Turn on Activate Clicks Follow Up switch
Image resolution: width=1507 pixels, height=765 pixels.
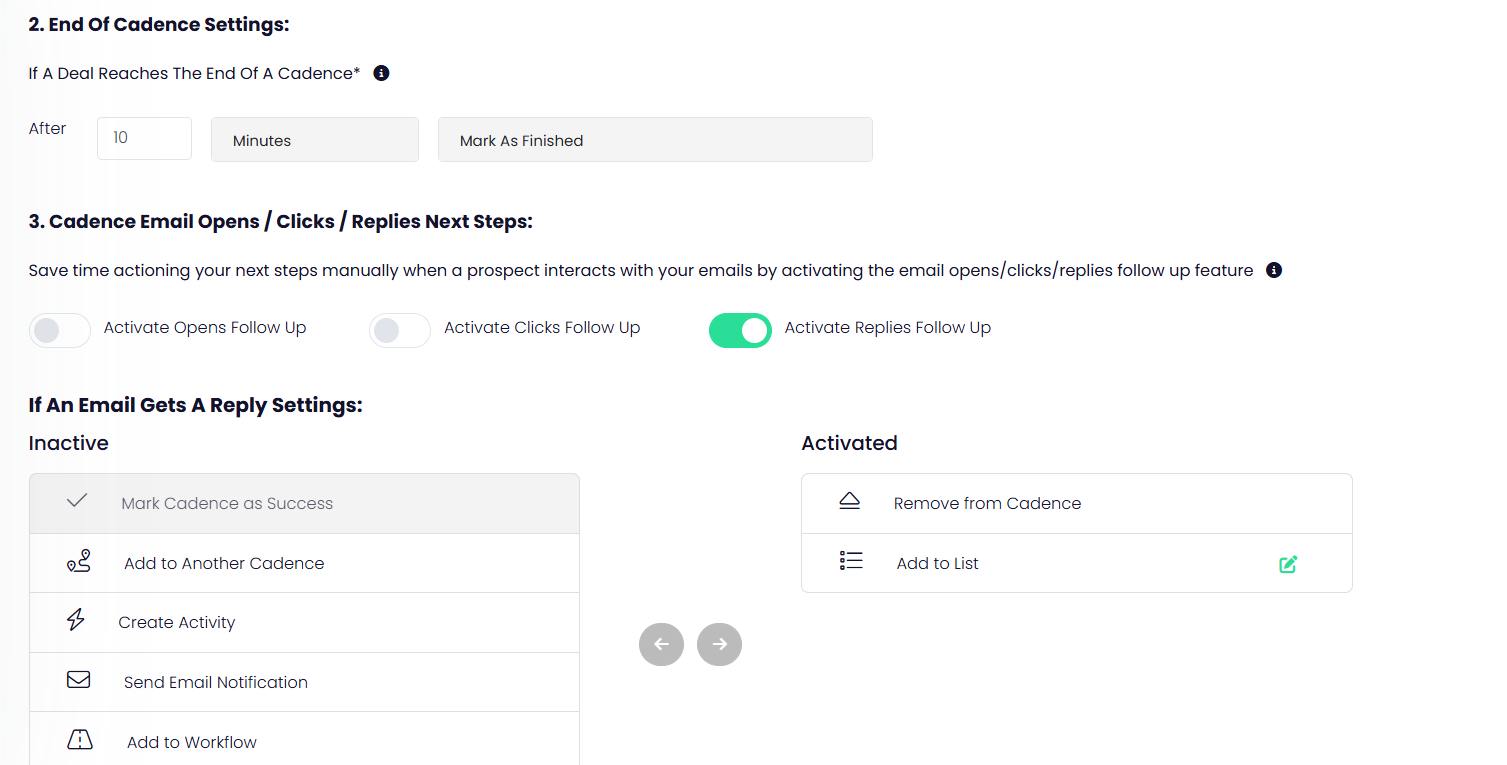[400, 330]
